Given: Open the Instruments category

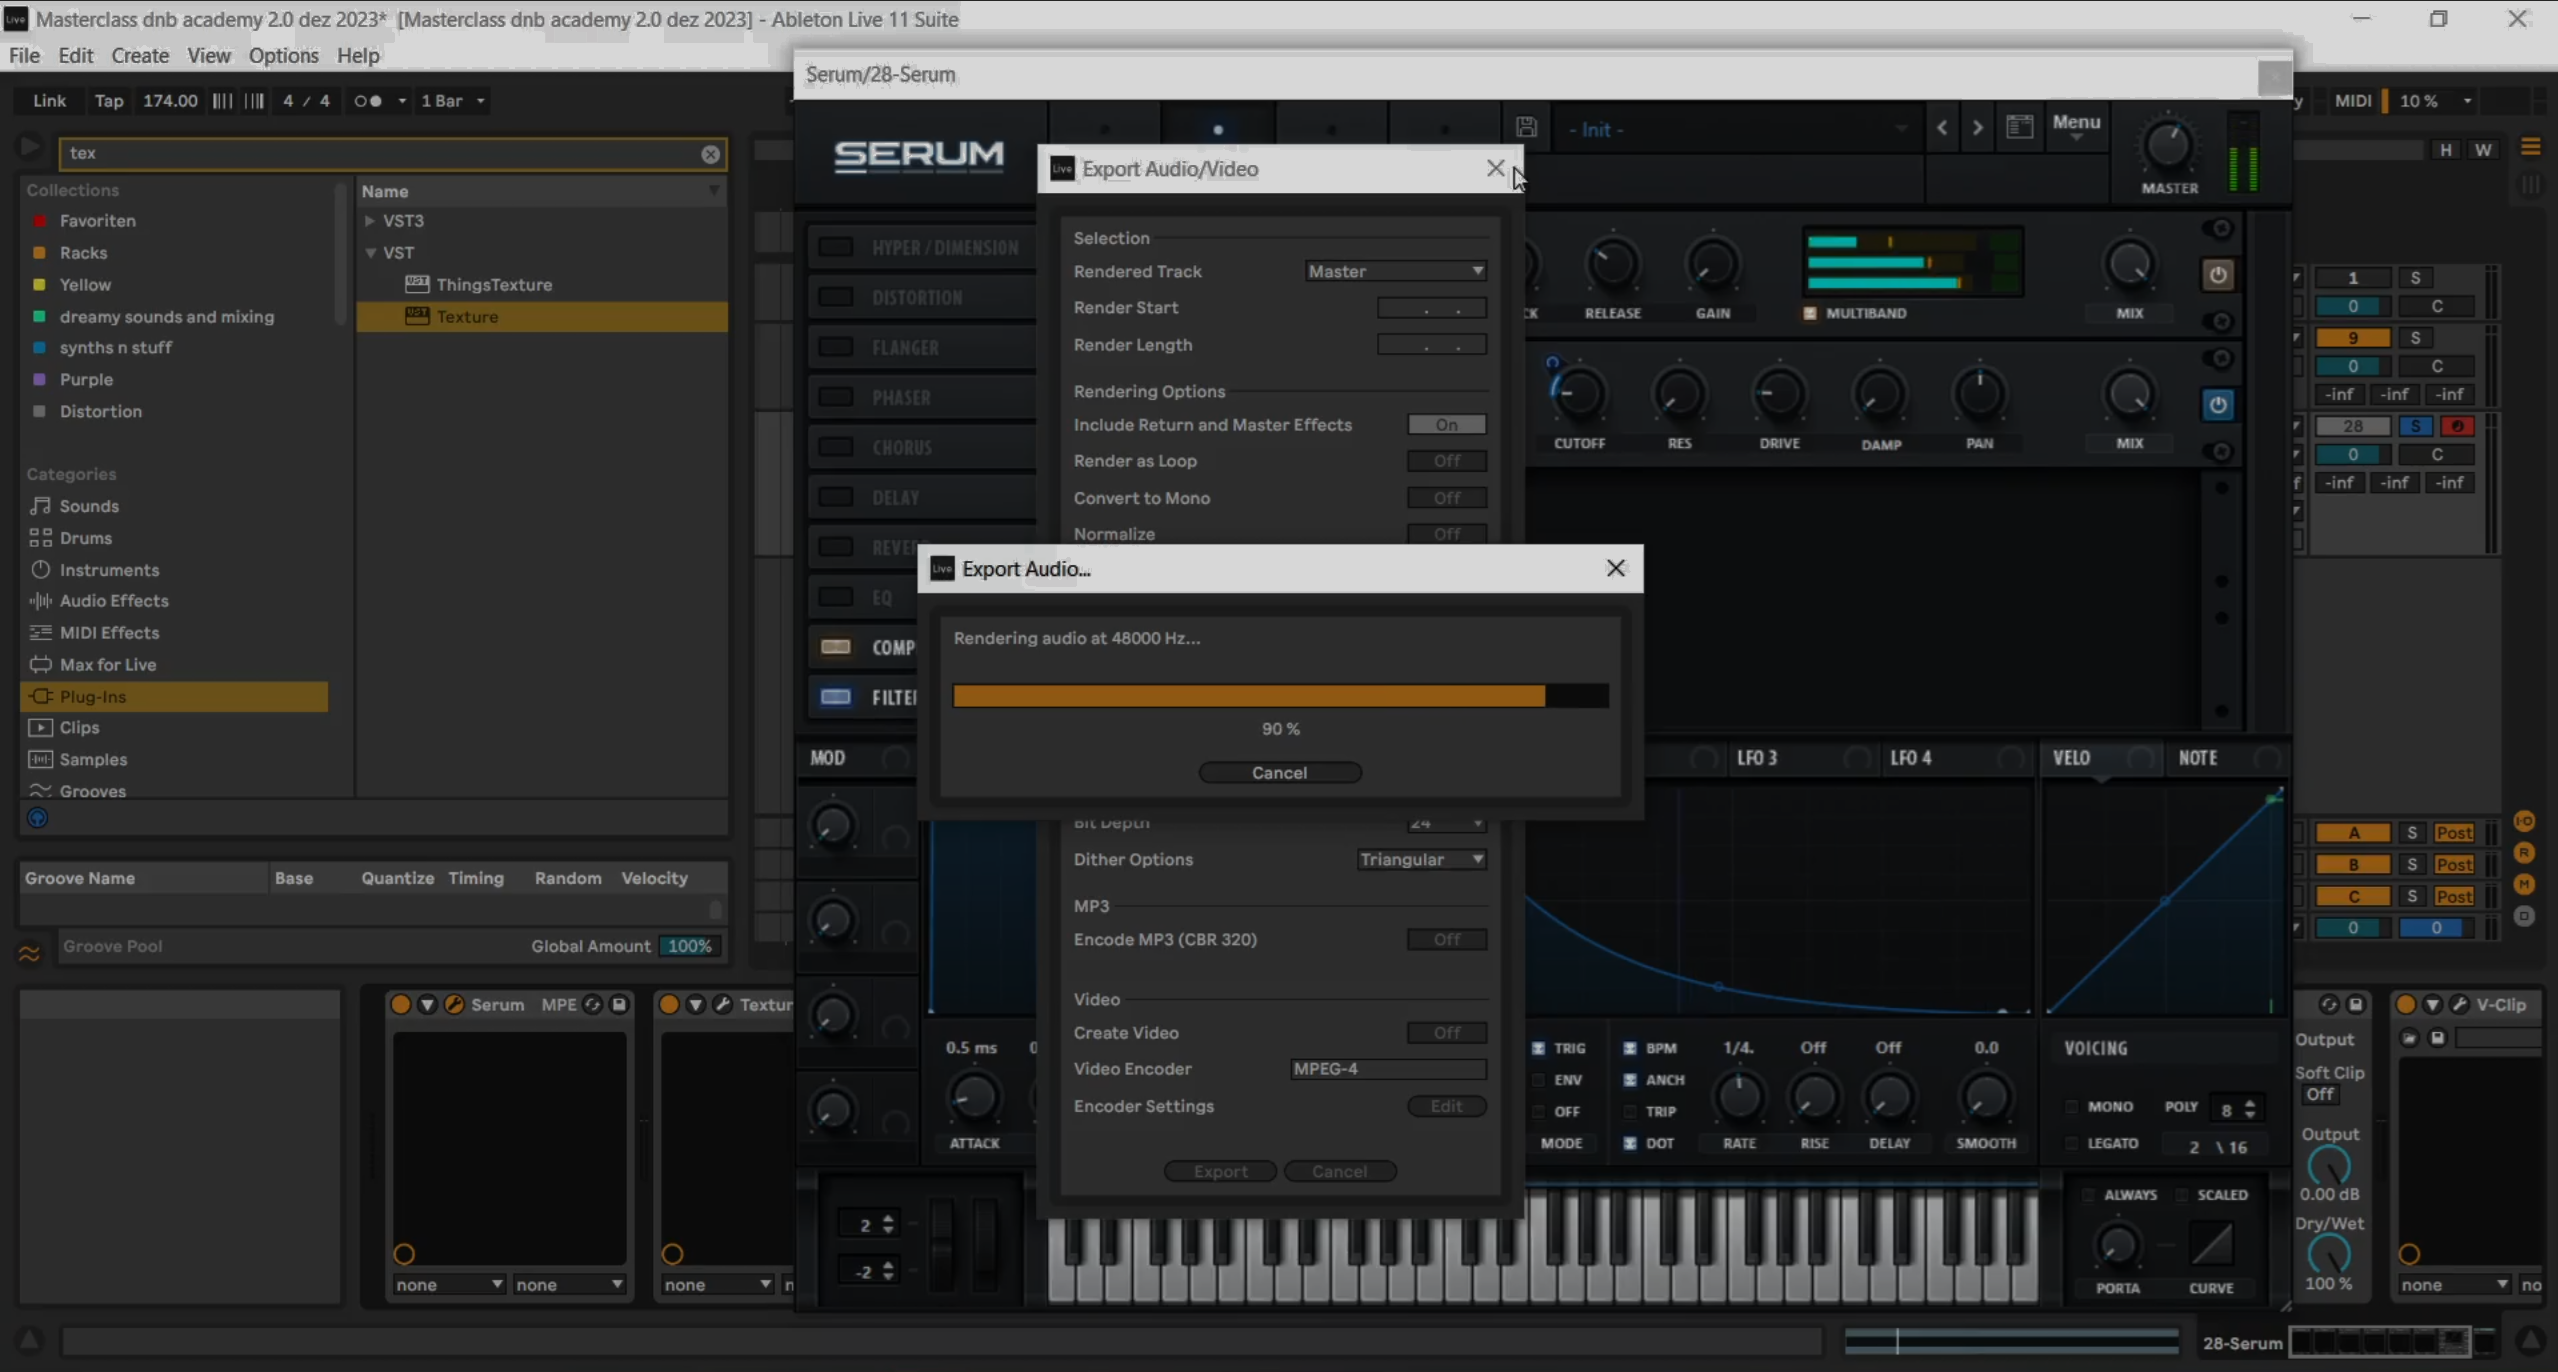Looking at the screenshot, I should (x=109, y=570).
